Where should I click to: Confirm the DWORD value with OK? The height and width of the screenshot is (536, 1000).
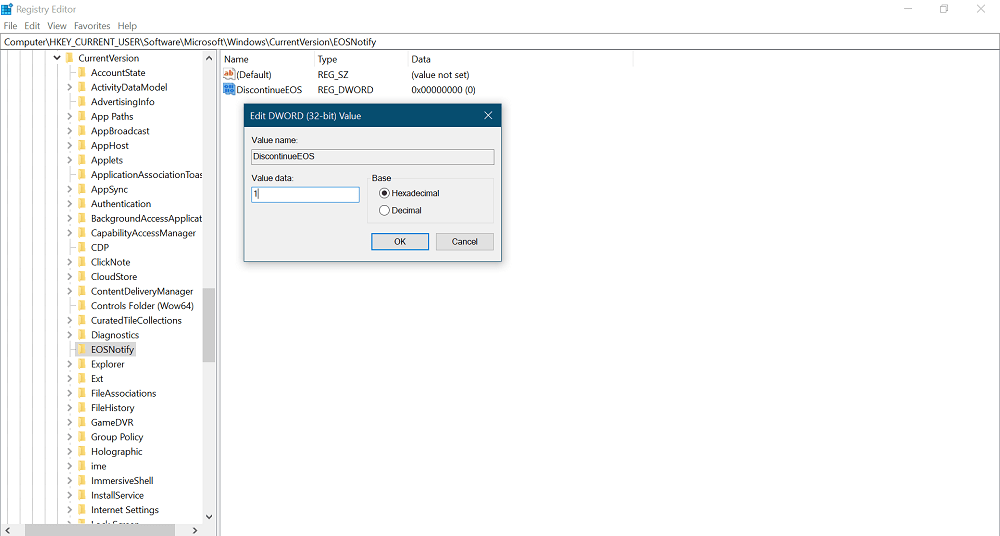point(400,241)
